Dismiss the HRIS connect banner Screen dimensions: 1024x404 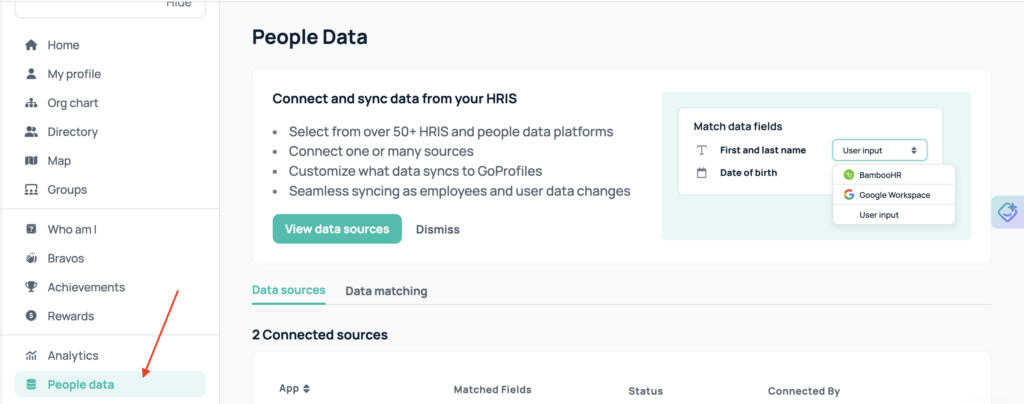(x=438, y=229)
